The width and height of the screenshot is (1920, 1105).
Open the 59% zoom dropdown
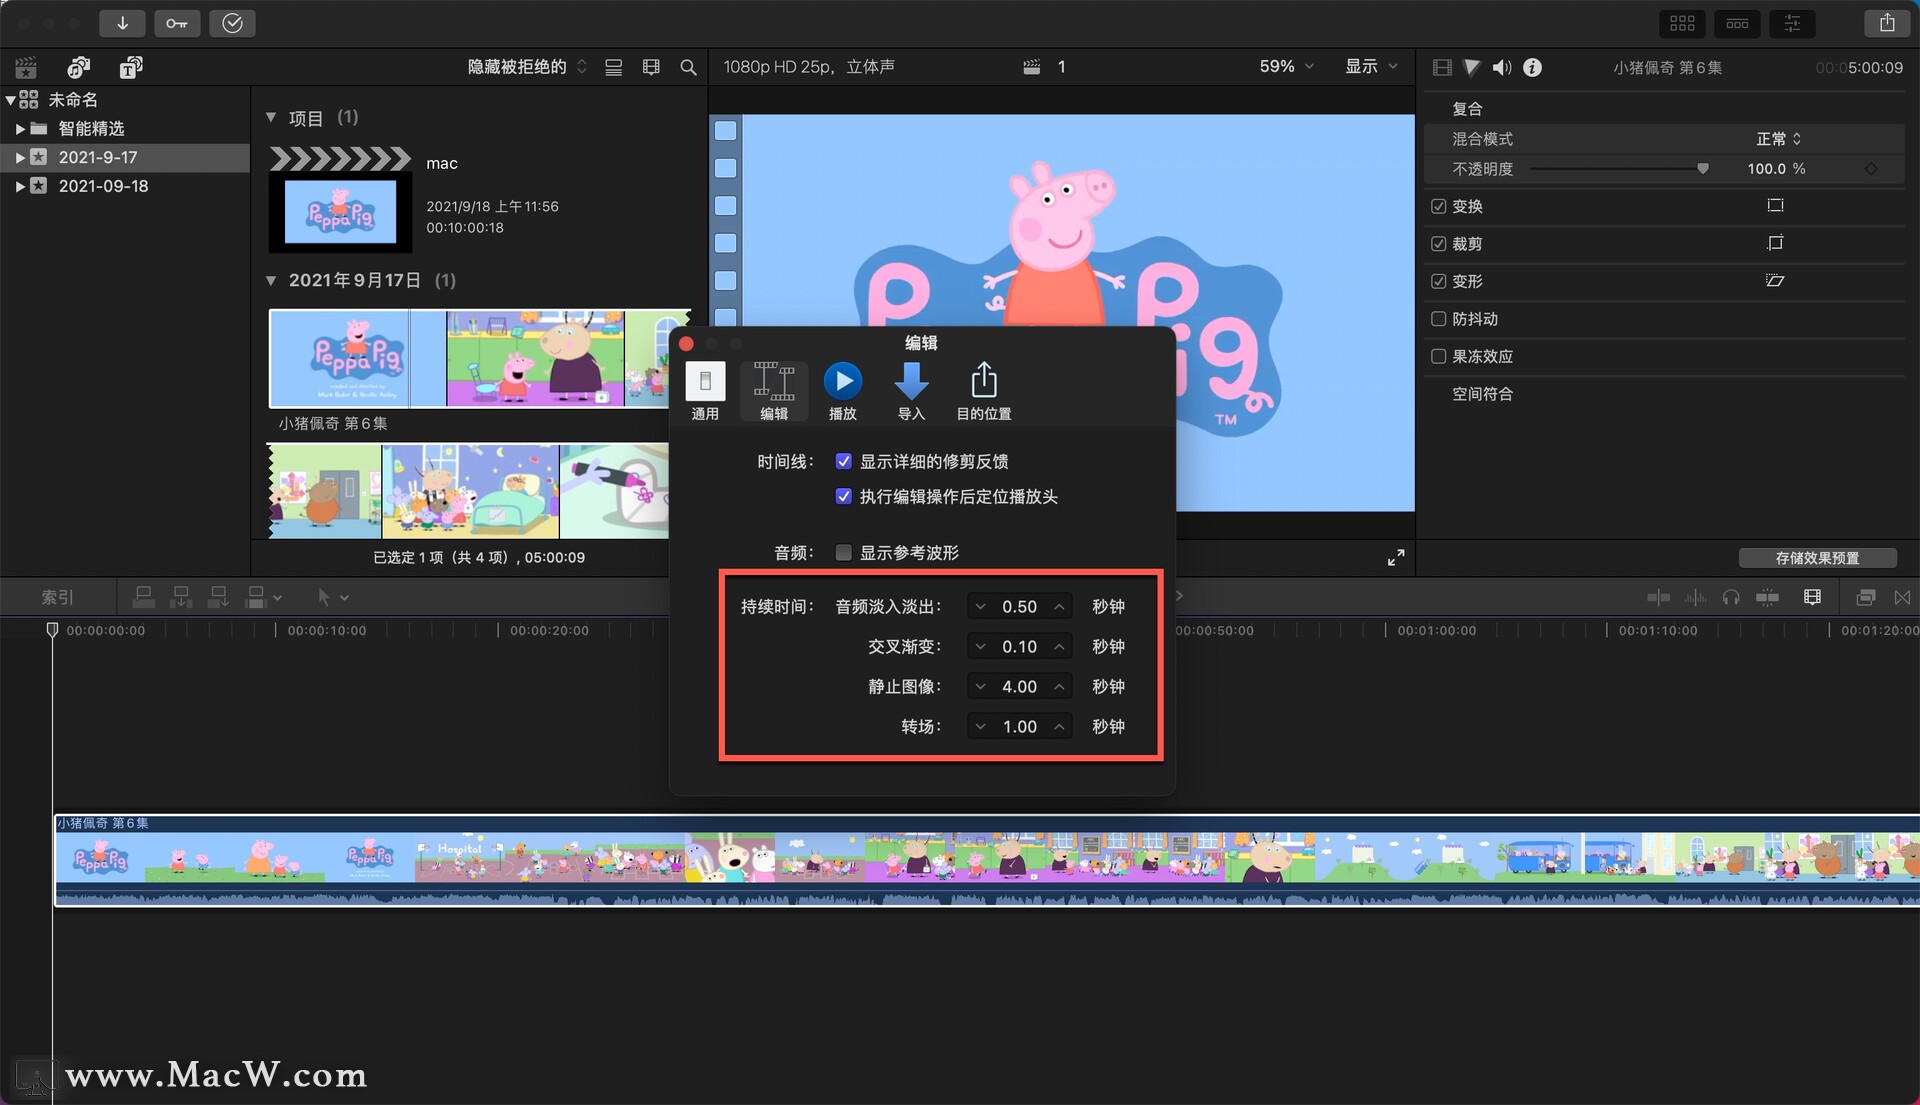click(x=1286, y=66)
